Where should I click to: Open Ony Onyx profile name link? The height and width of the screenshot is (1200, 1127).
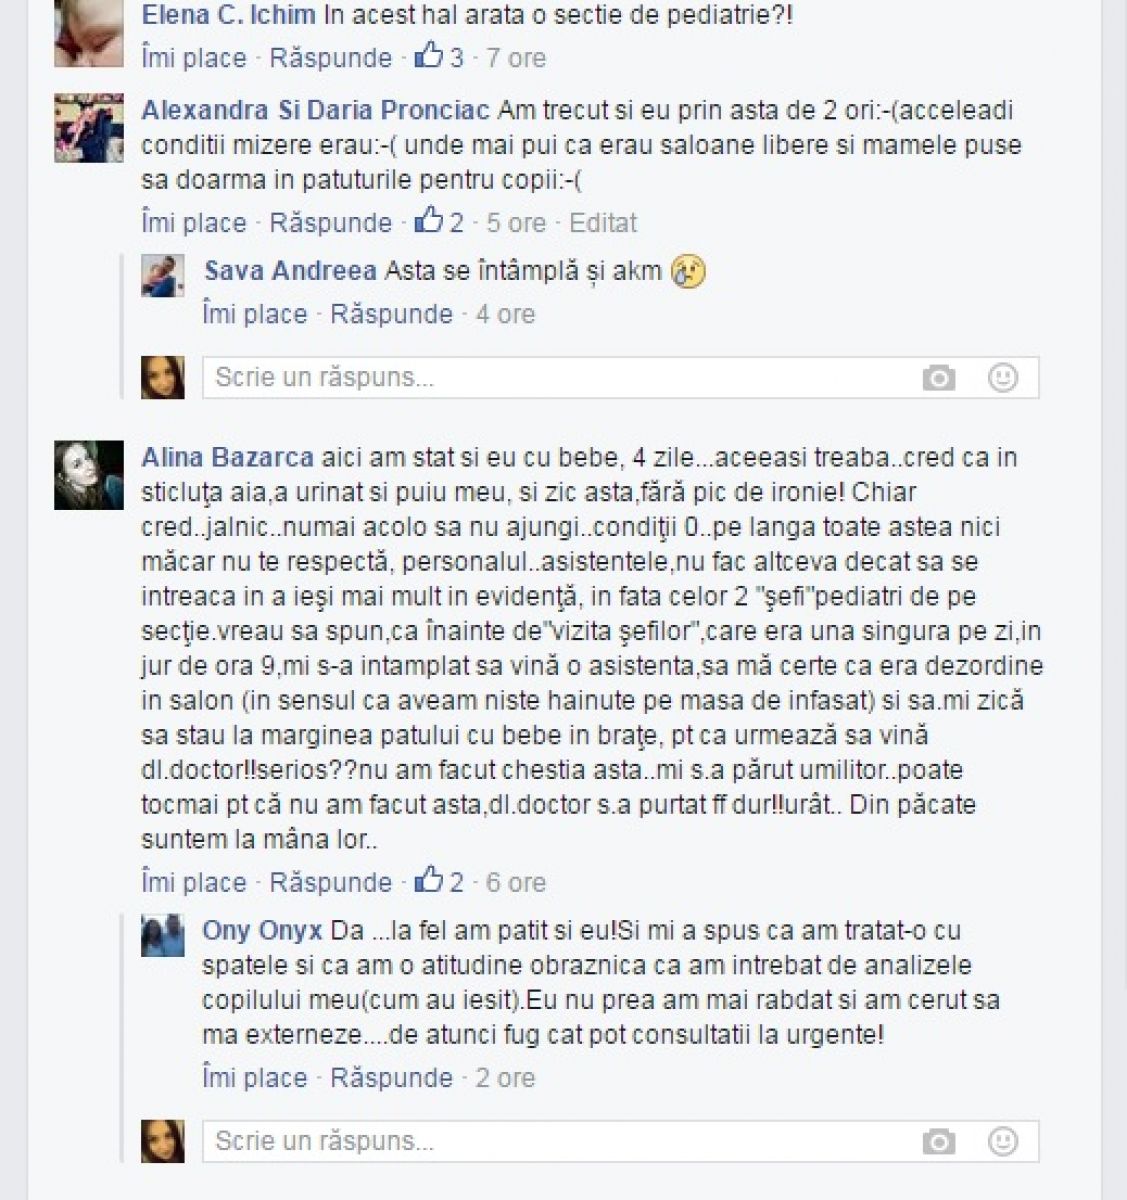pos(262,931)
